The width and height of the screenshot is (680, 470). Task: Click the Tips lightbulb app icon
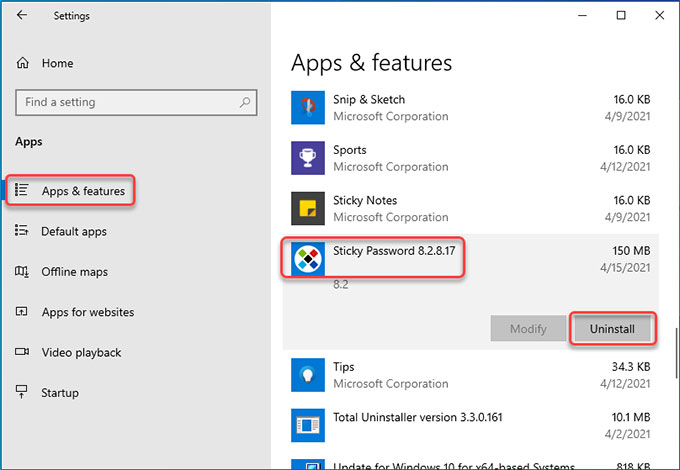coord(308,375)
